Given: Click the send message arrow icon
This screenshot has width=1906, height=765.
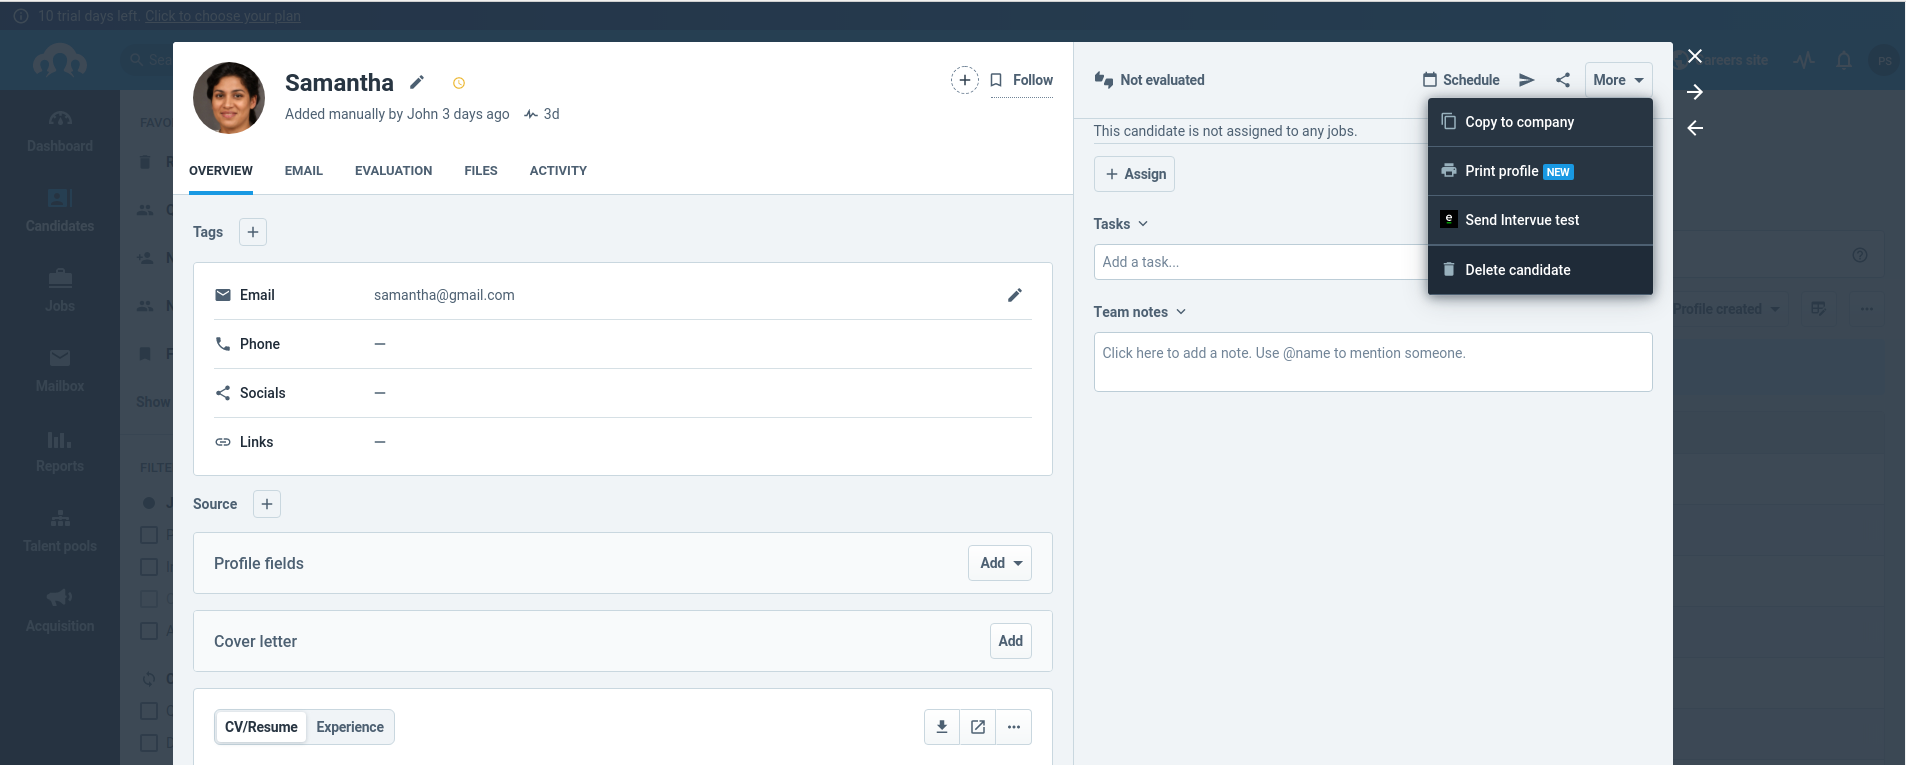Looking at the screenshot, I should (1527, 80).
